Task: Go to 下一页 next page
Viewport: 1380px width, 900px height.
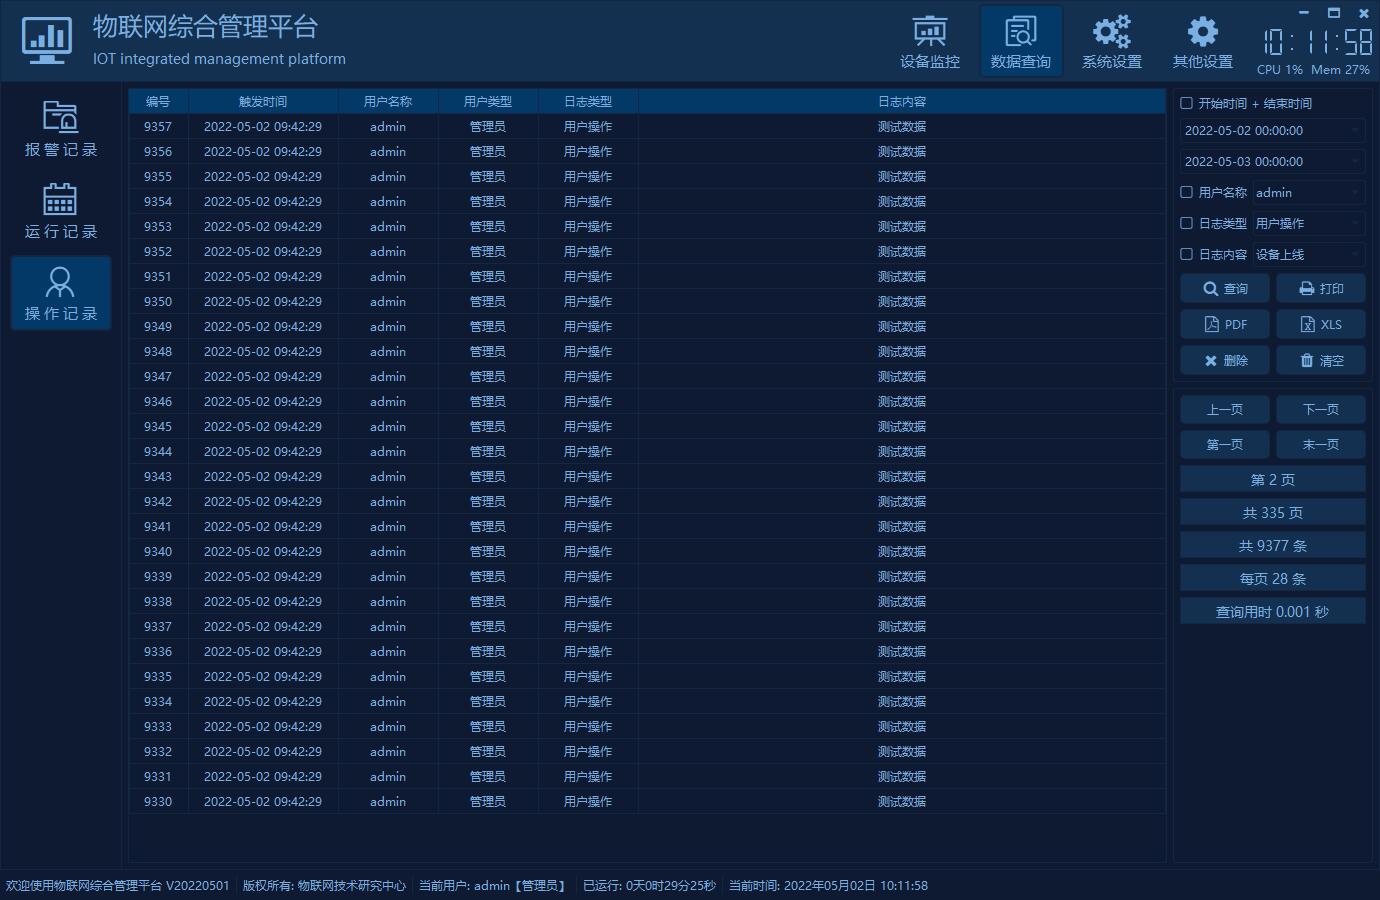Action: pos(1320,410)
